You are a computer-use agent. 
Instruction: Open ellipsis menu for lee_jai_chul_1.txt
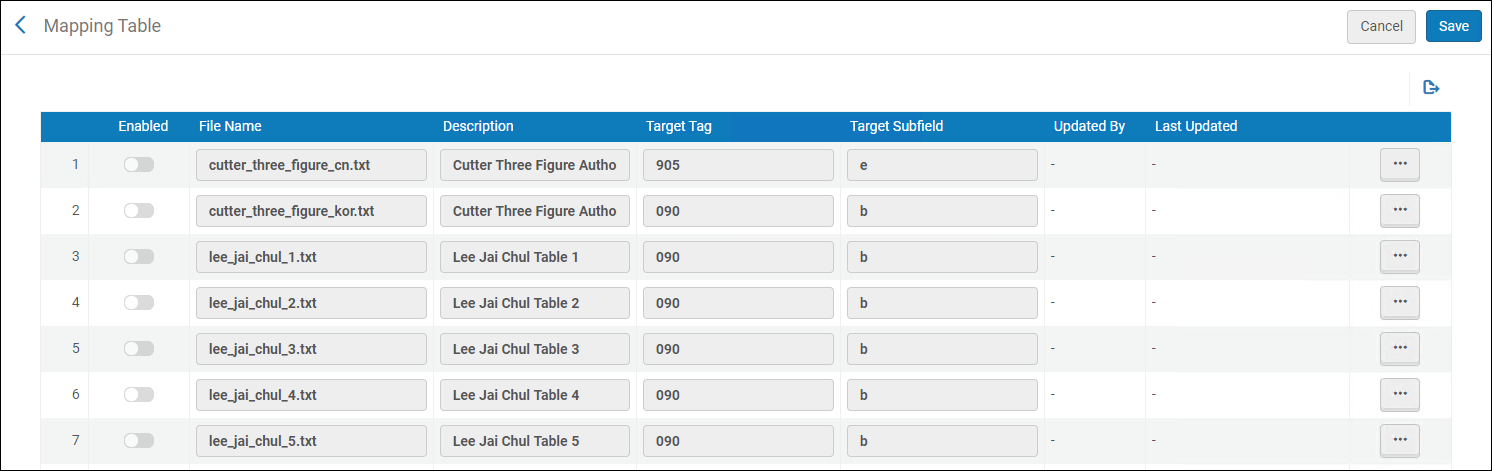tap(1400, 257)
